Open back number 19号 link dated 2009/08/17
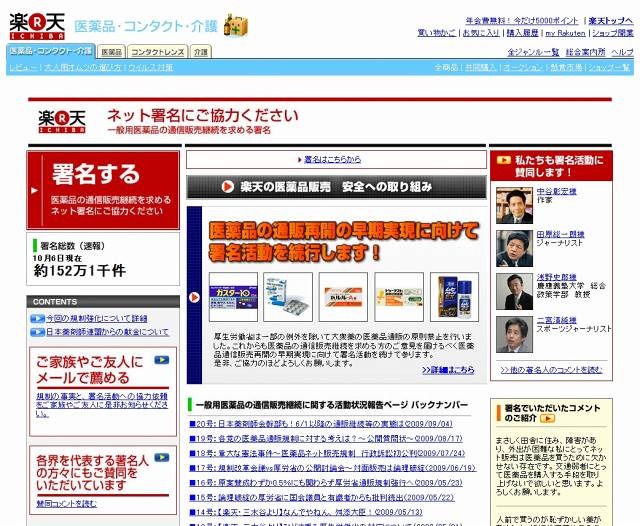 (x=326, y=439)
